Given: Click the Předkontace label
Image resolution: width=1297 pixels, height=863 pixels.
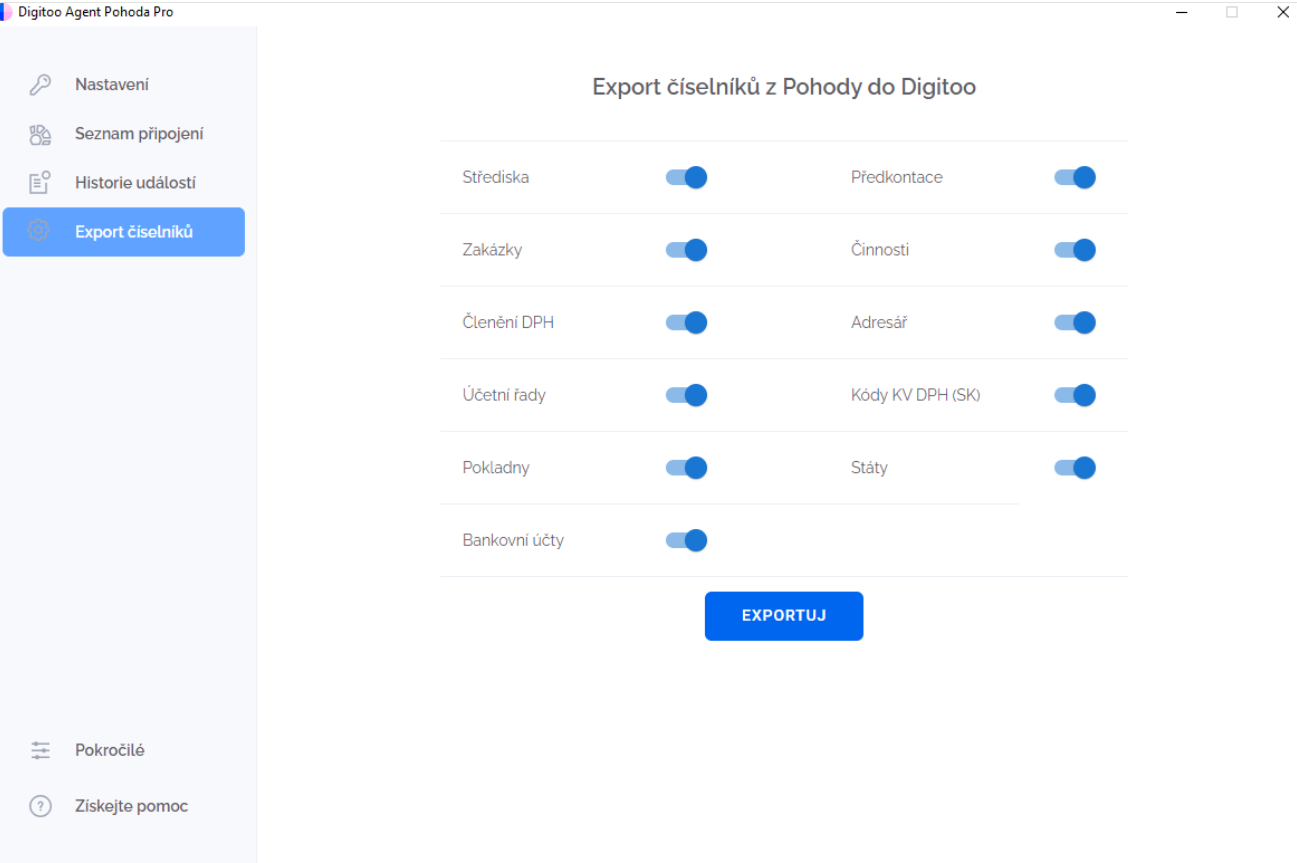Looking at the screenshot, I should tap(897, 177).
